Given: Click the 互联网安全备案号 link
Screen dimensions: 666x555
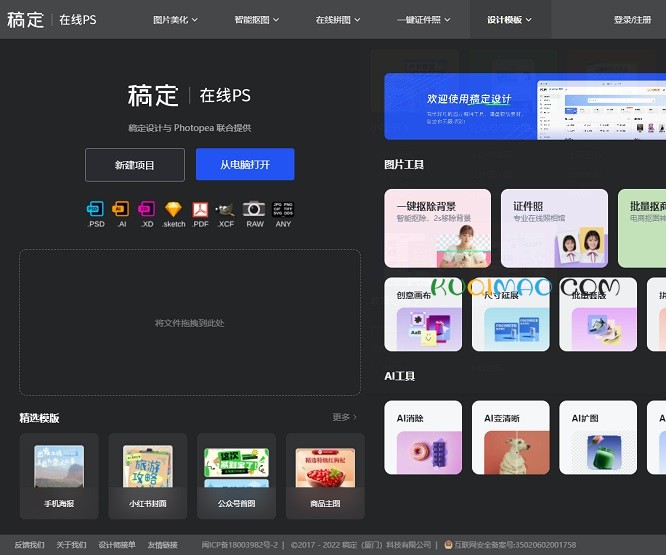Looking at the screenshot, I should point(515,545).
